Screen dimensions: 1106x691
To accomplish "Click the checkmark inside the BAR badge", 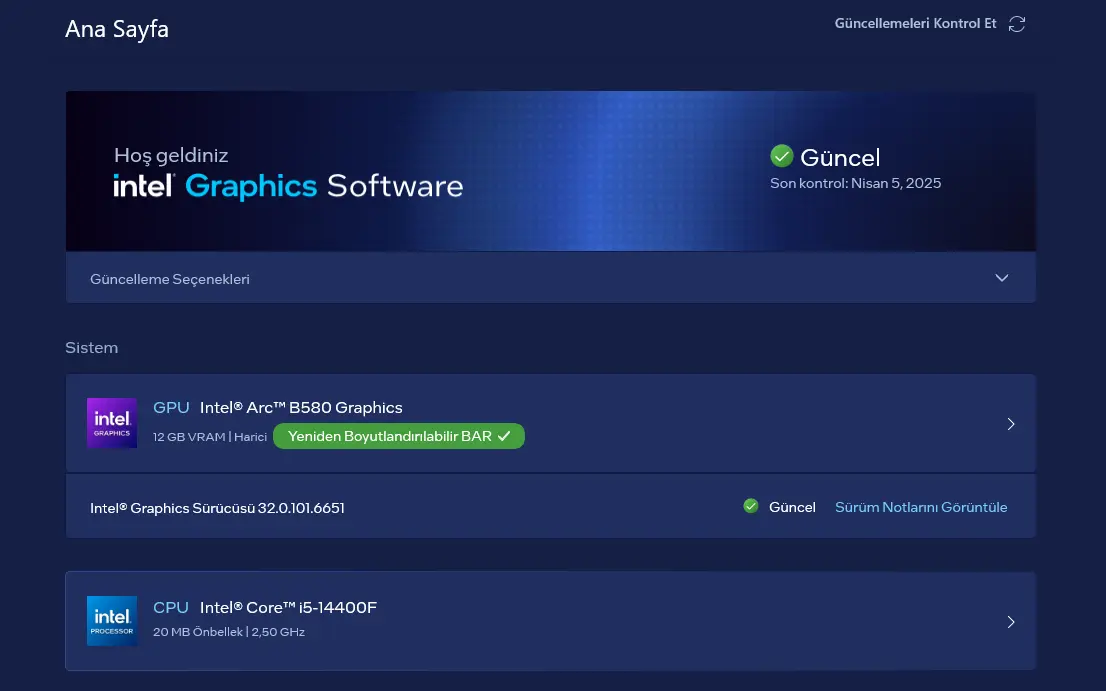I will 504,436.
